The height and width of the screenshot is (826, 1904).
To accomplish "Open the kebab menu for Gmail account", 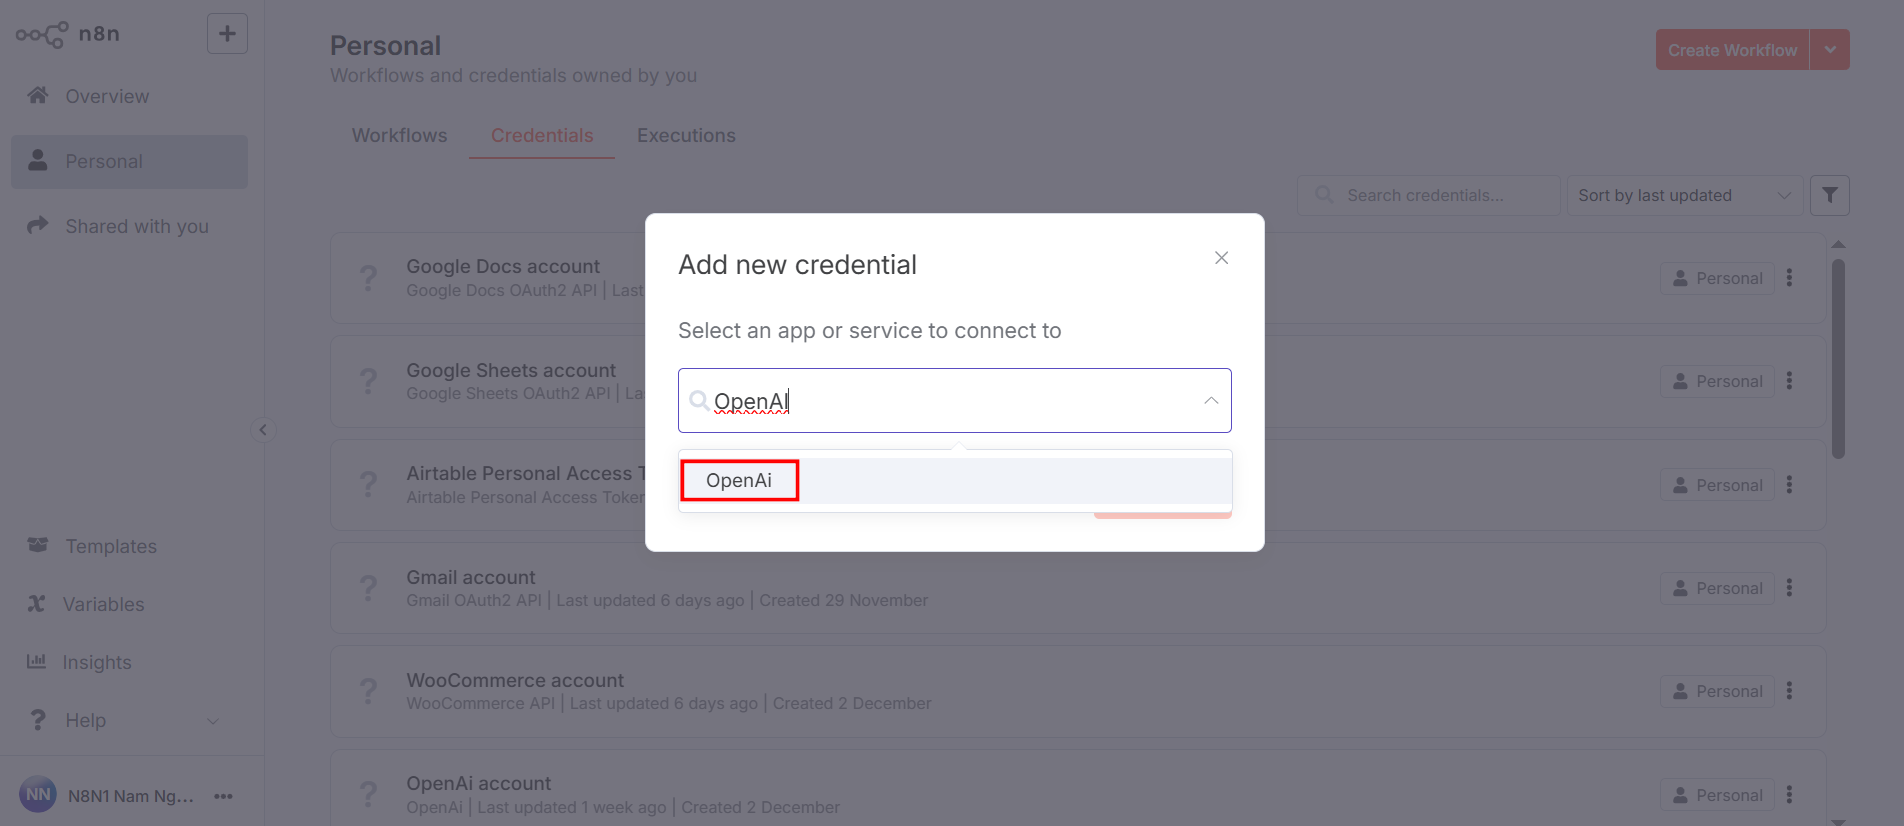I will tap(1789, 587).
